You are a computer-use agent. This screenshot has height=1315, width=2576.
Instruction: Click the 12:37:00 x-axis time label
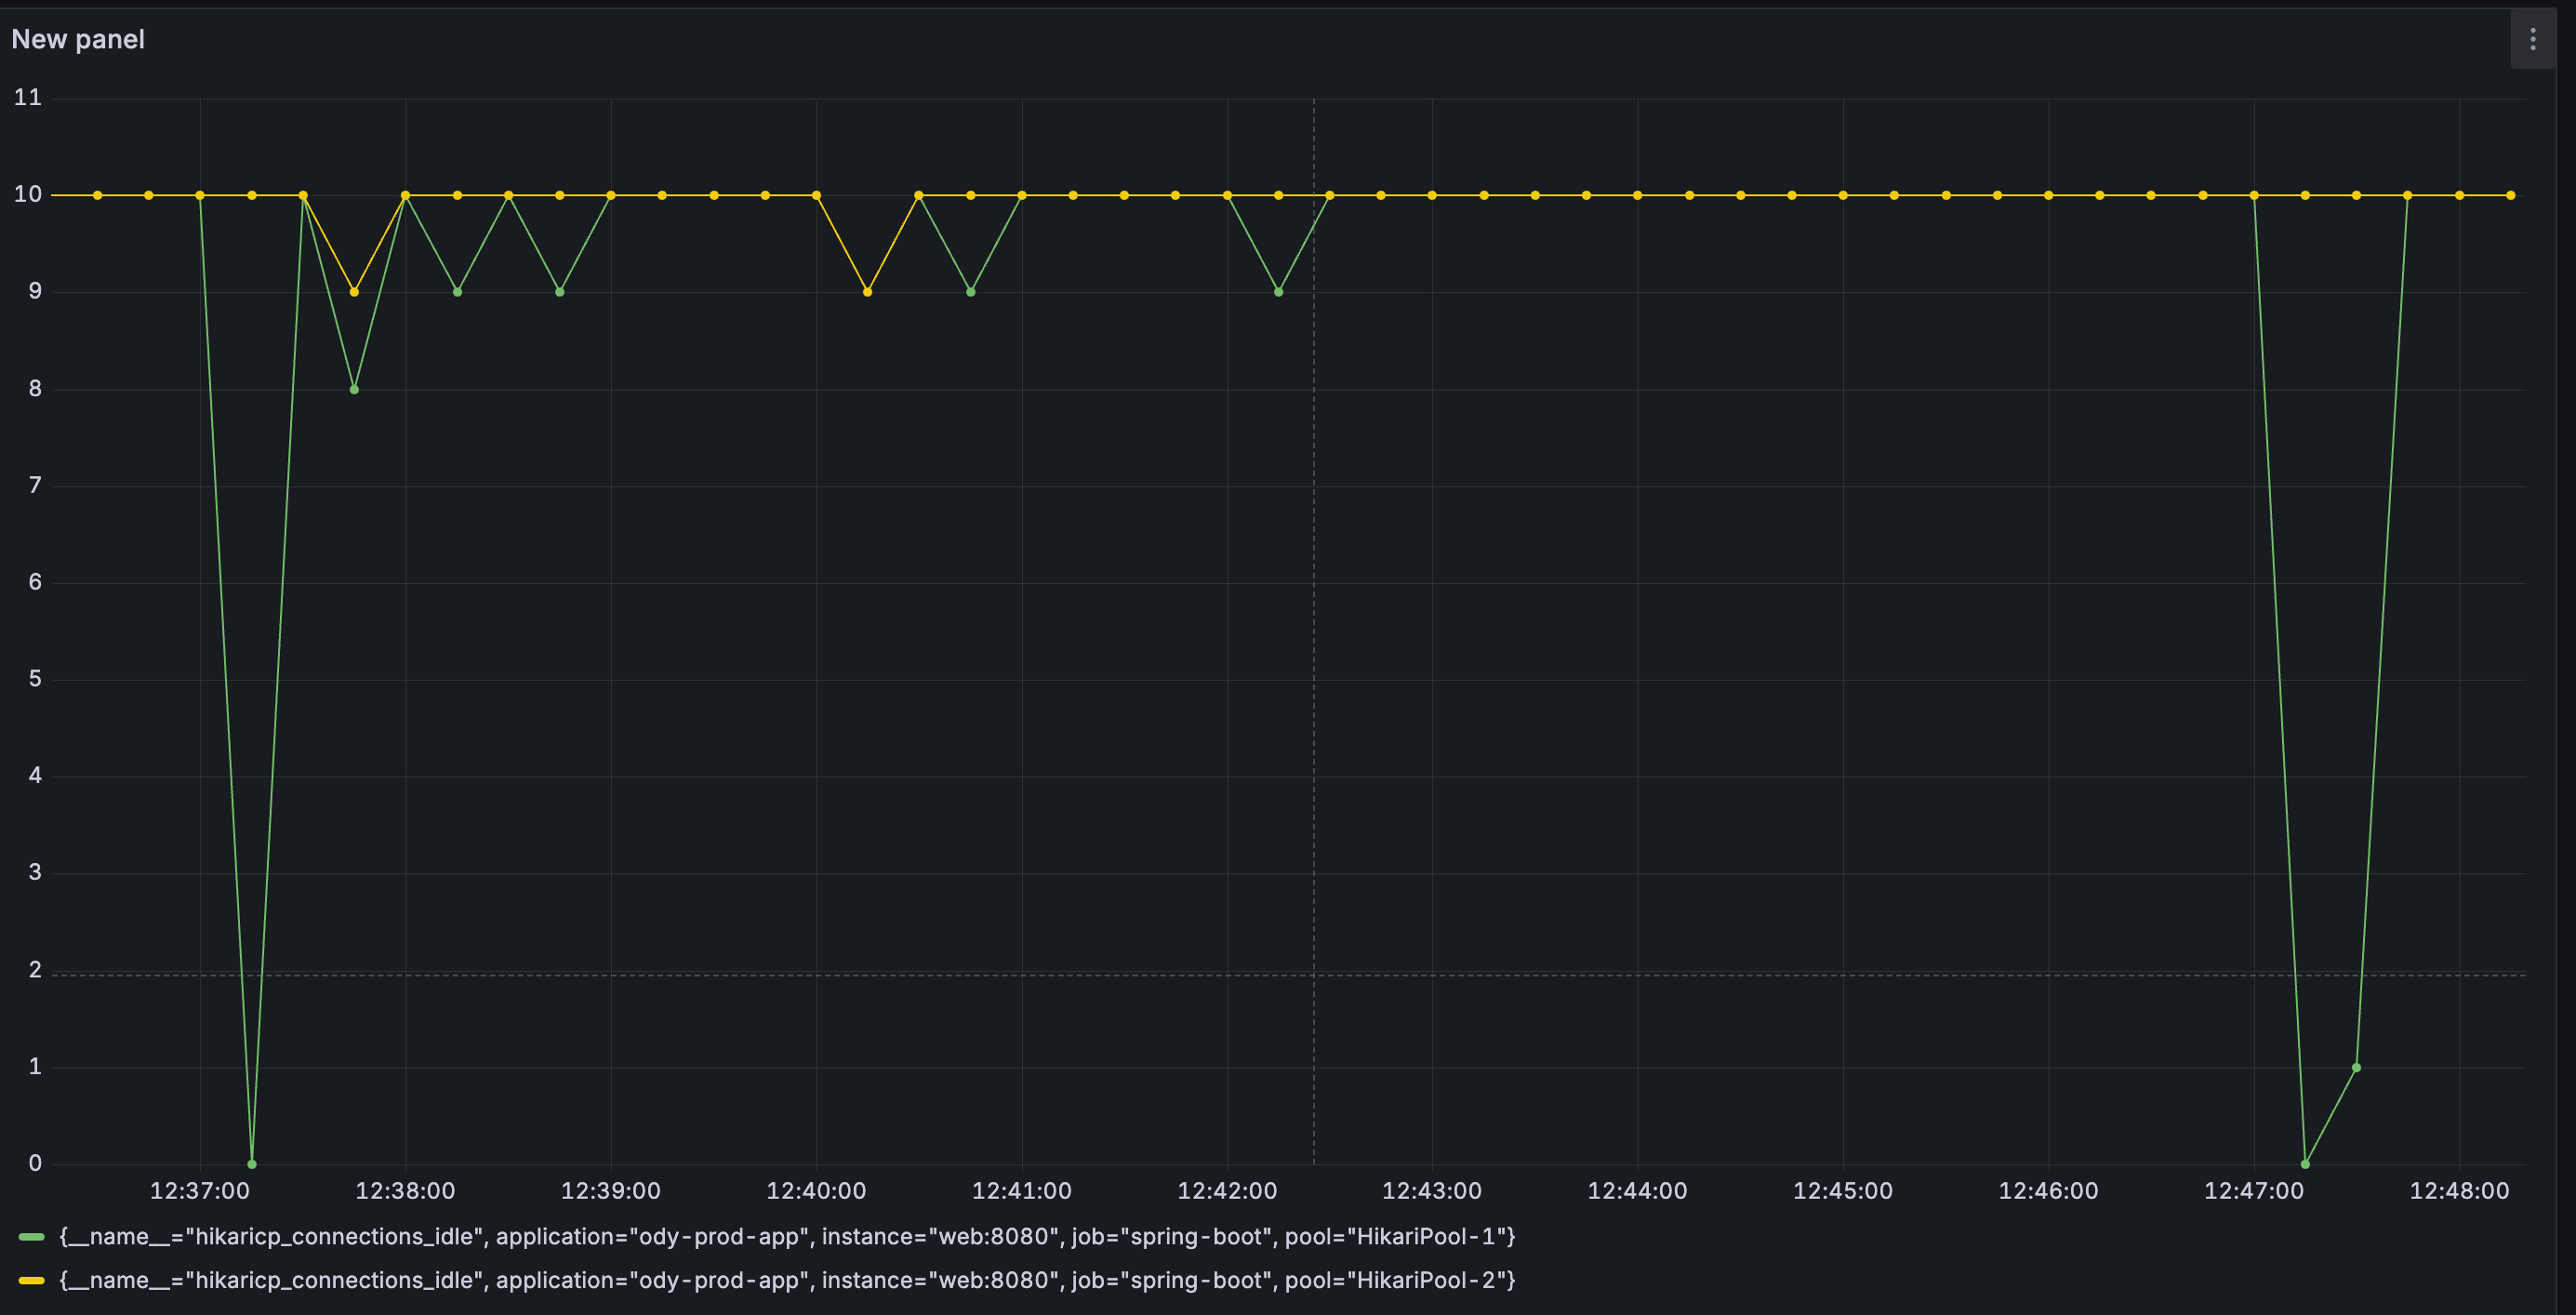199,1191
